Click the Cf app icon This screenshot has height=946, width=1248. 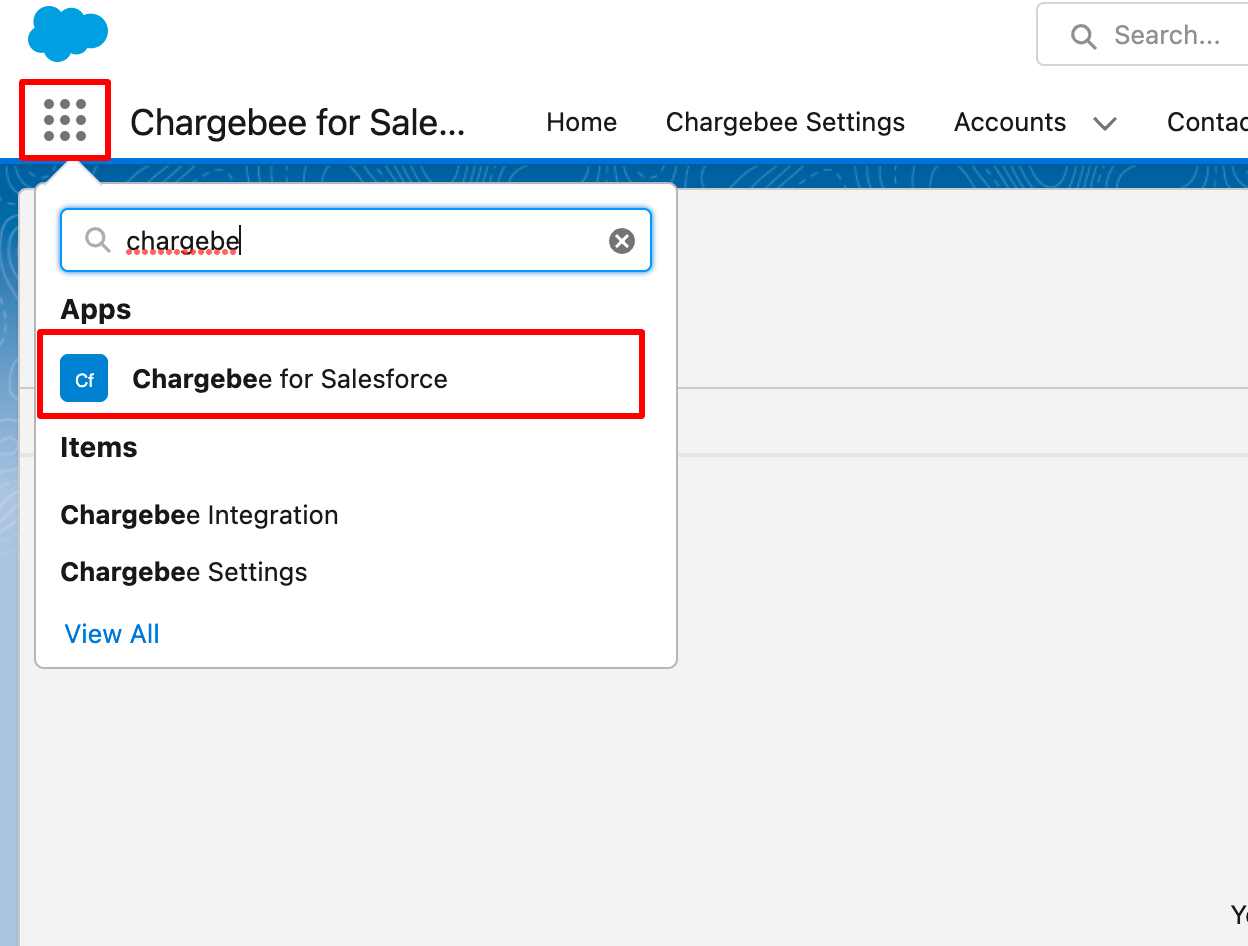tap(84, 378)
